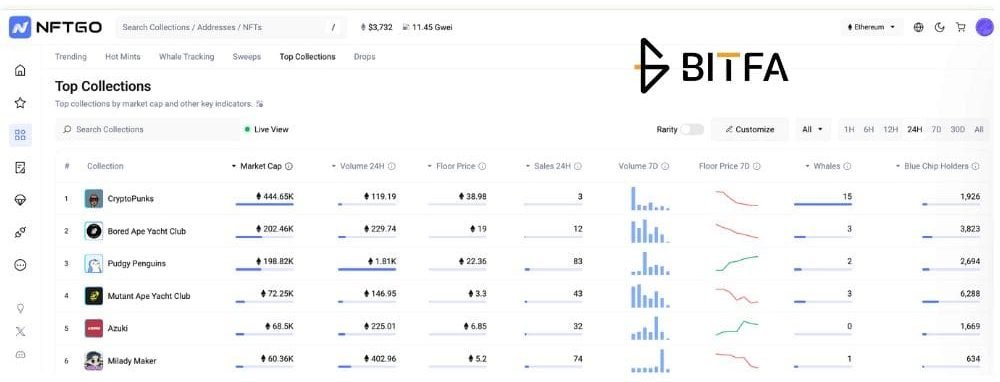Select the All time range option
Screen dimensions: 1000x382
[x=979, y=129]
